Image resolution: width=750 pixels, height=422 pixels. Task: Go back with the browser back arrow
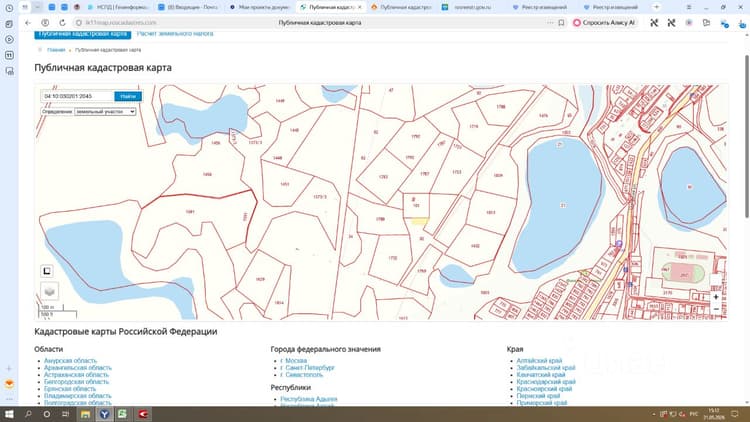point(28,22)
